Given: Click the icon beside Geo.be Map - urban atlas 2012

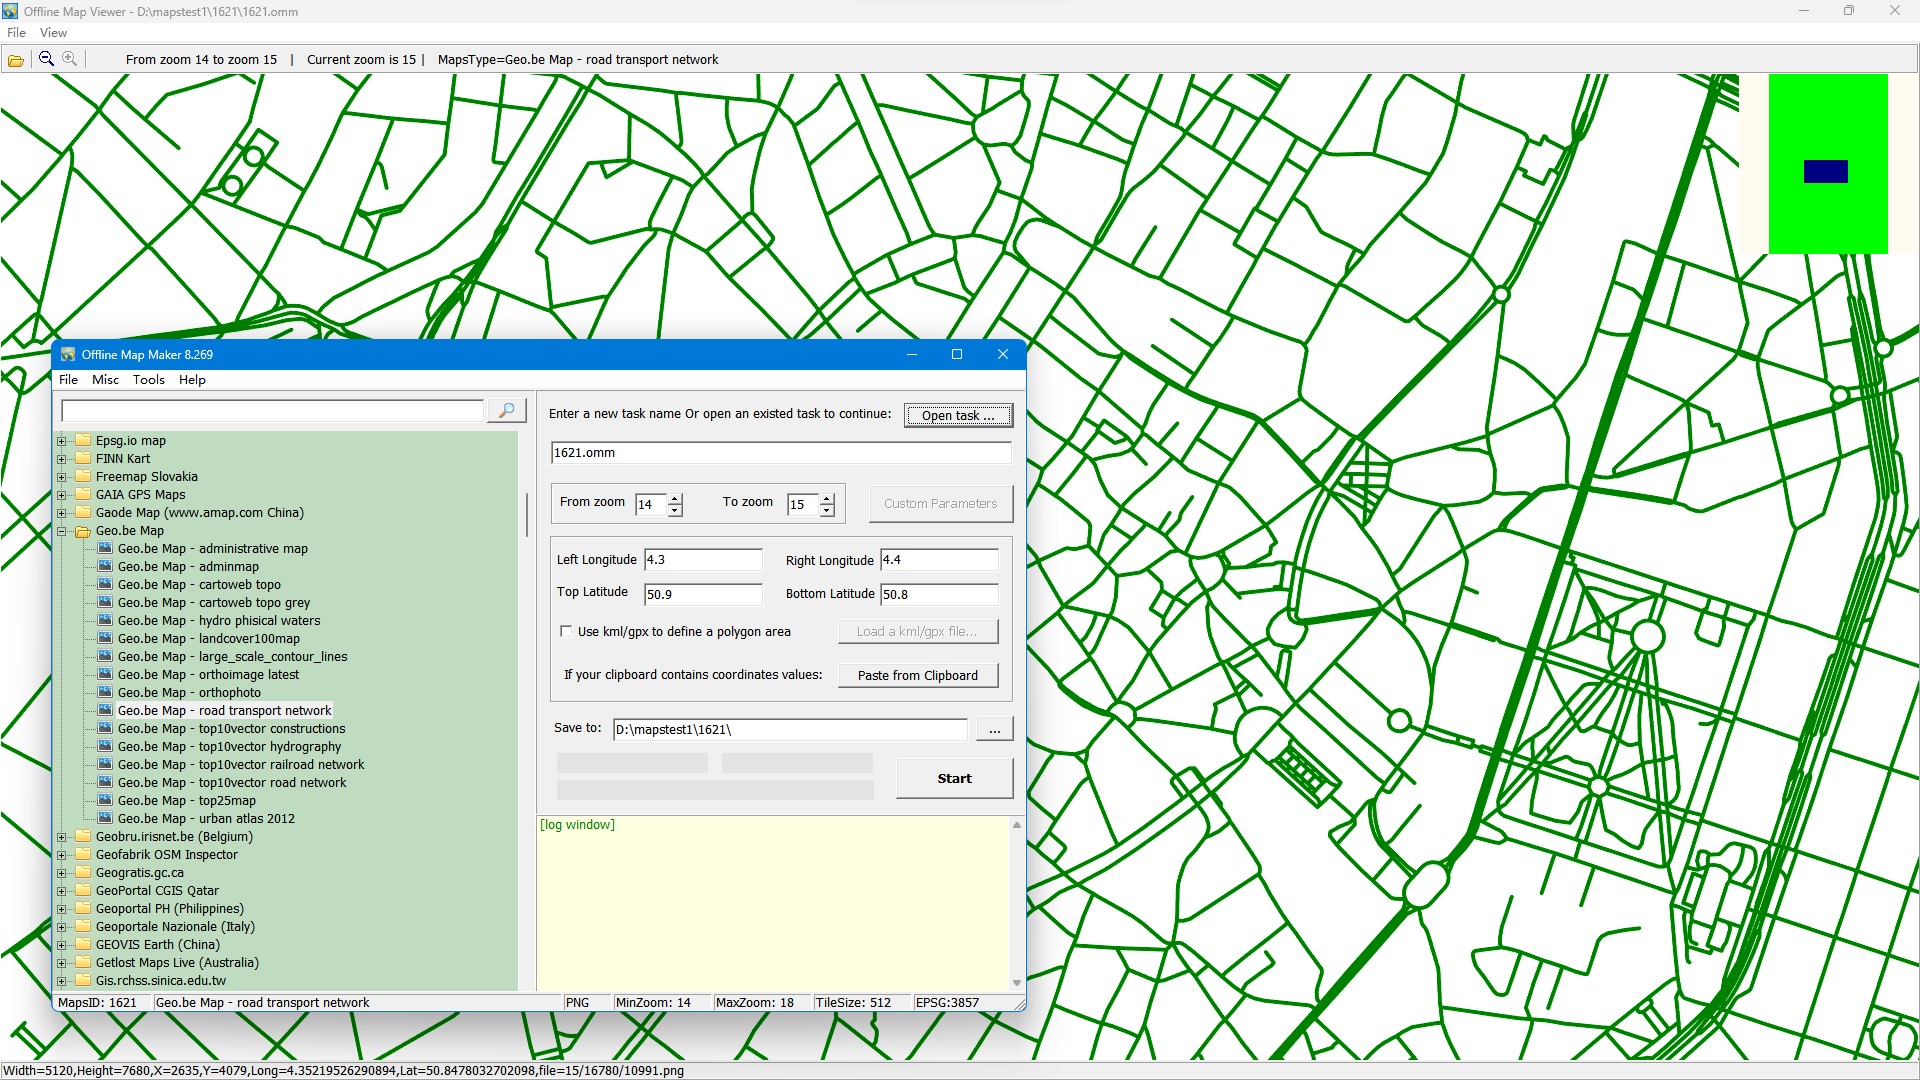Looking at the screenshot, I should (x=105, y=818).
